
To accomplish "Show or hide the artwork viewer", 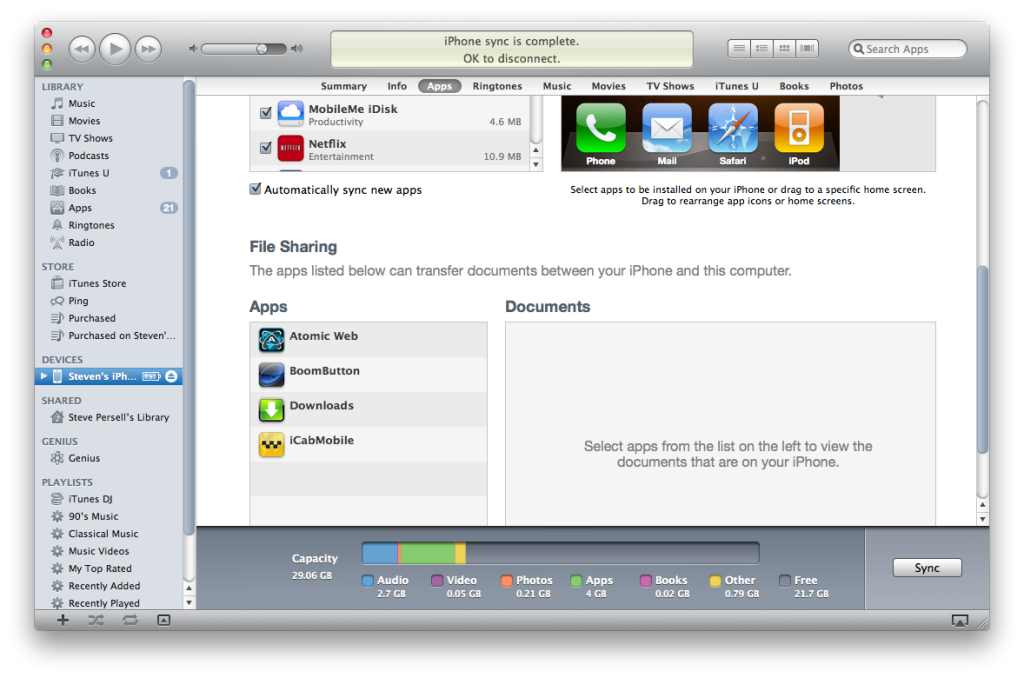I will [164, 620].
